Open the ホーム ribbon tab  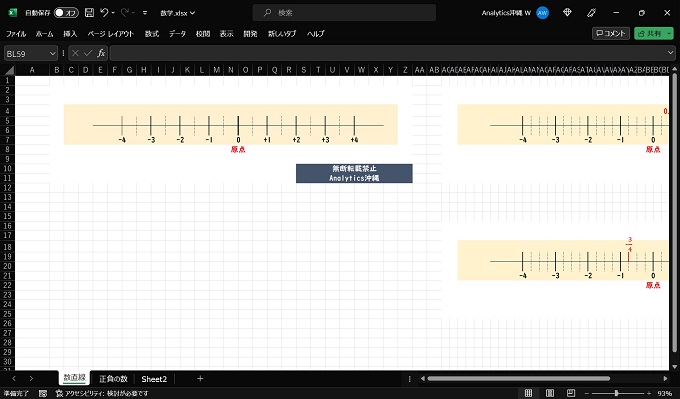44,33
